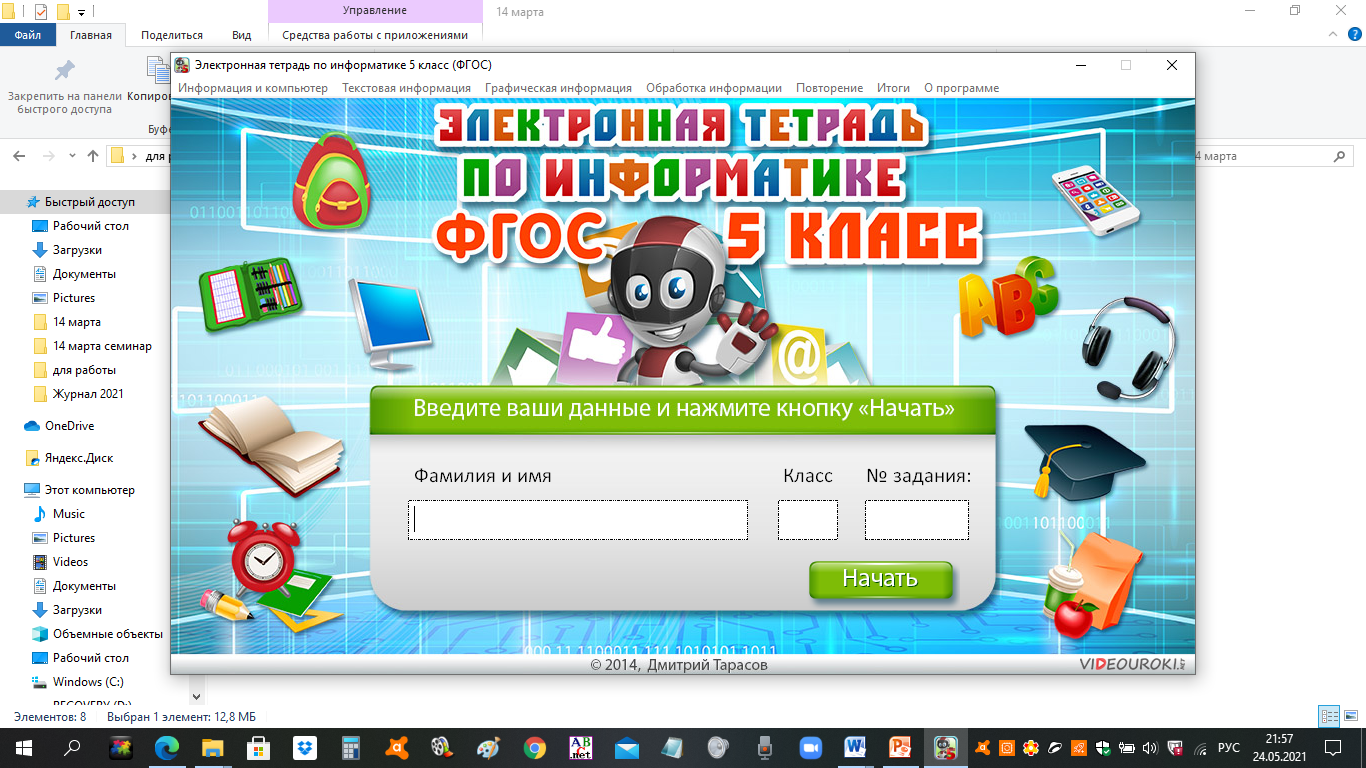
Task: Click the Explorer back arrow
Action: coord(20,156)
